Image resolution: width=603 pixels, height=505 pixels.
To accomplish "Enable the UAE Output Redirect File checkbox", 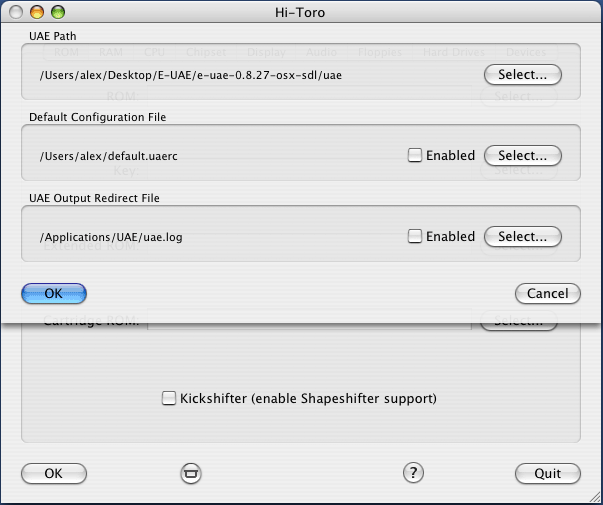I will 415,236.
